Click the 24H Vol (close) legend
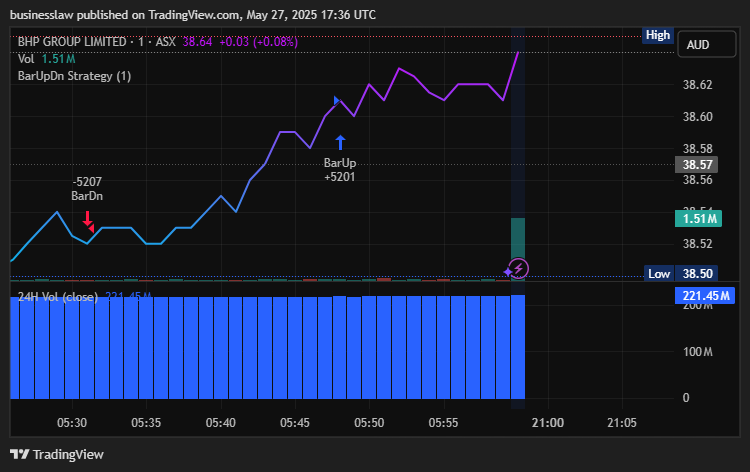Viewport: 750px width, 472px height. point(58,297)
